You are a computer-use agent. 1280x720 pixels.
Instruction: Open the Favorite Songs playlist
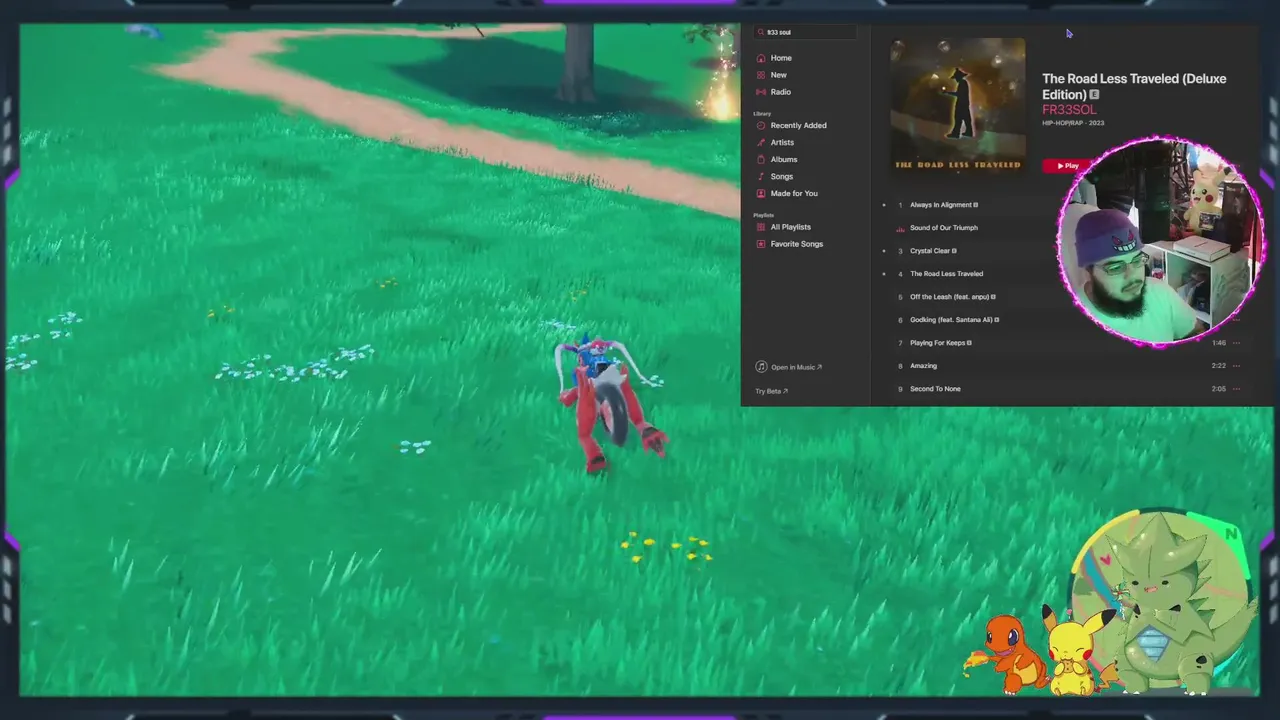(x=797, y=244)
